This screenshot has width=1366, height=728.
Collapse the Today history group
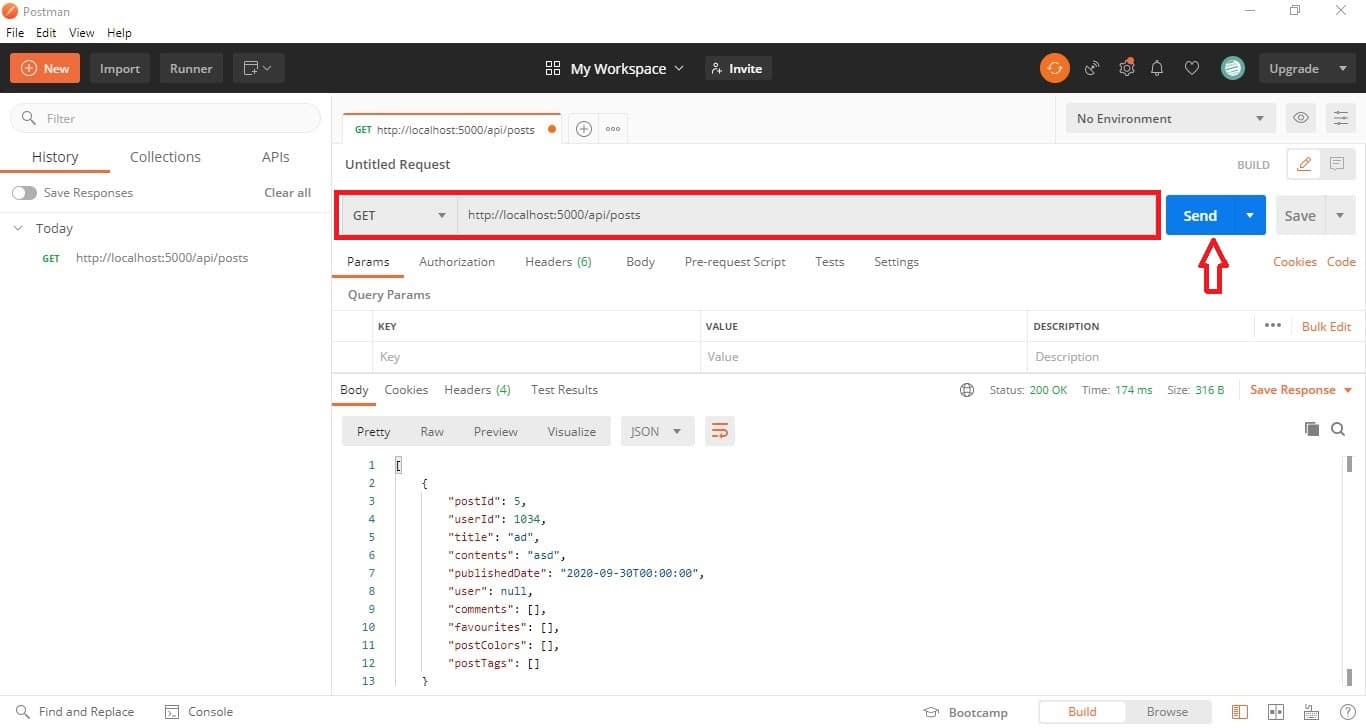click(x=17, y=228)
